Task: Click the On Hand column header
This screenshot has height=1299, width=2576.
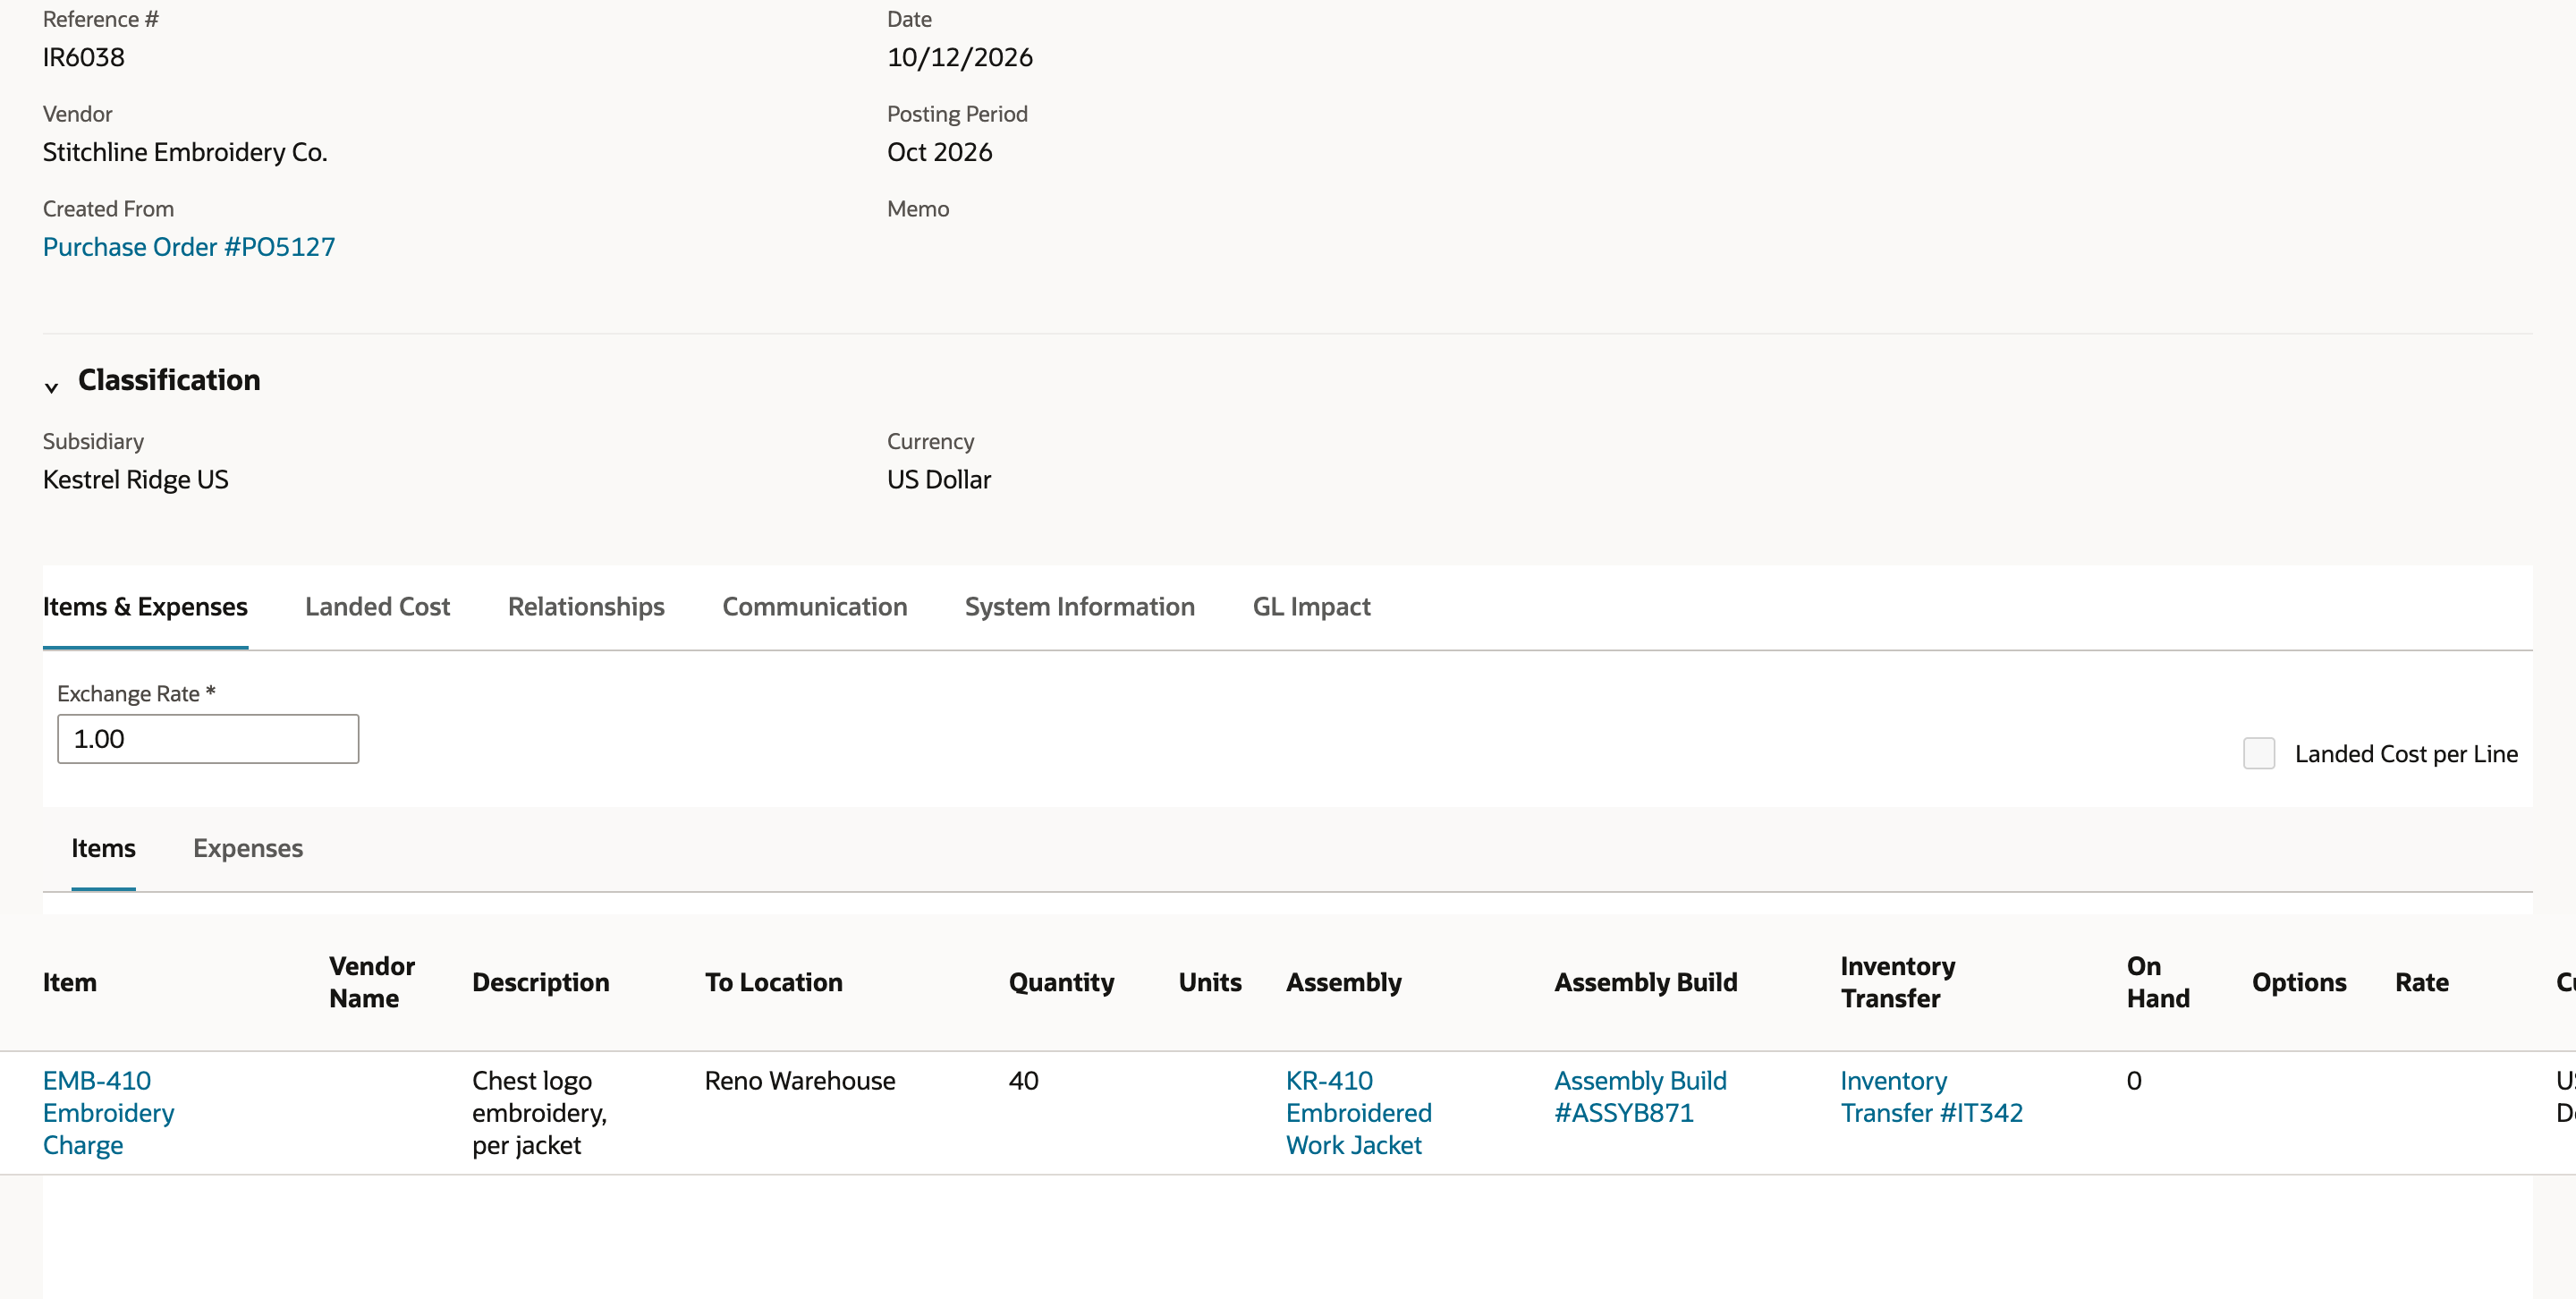Action: [x=2157, y=983]
